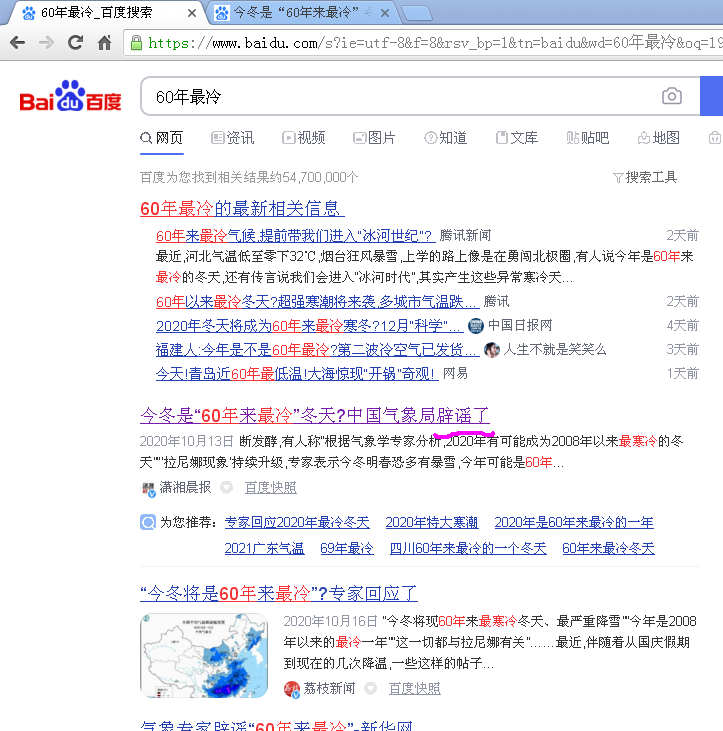Open 2020年冬天将成为60年来最冷寒冬 link
The image size is (723, 731).
[310, 325]
